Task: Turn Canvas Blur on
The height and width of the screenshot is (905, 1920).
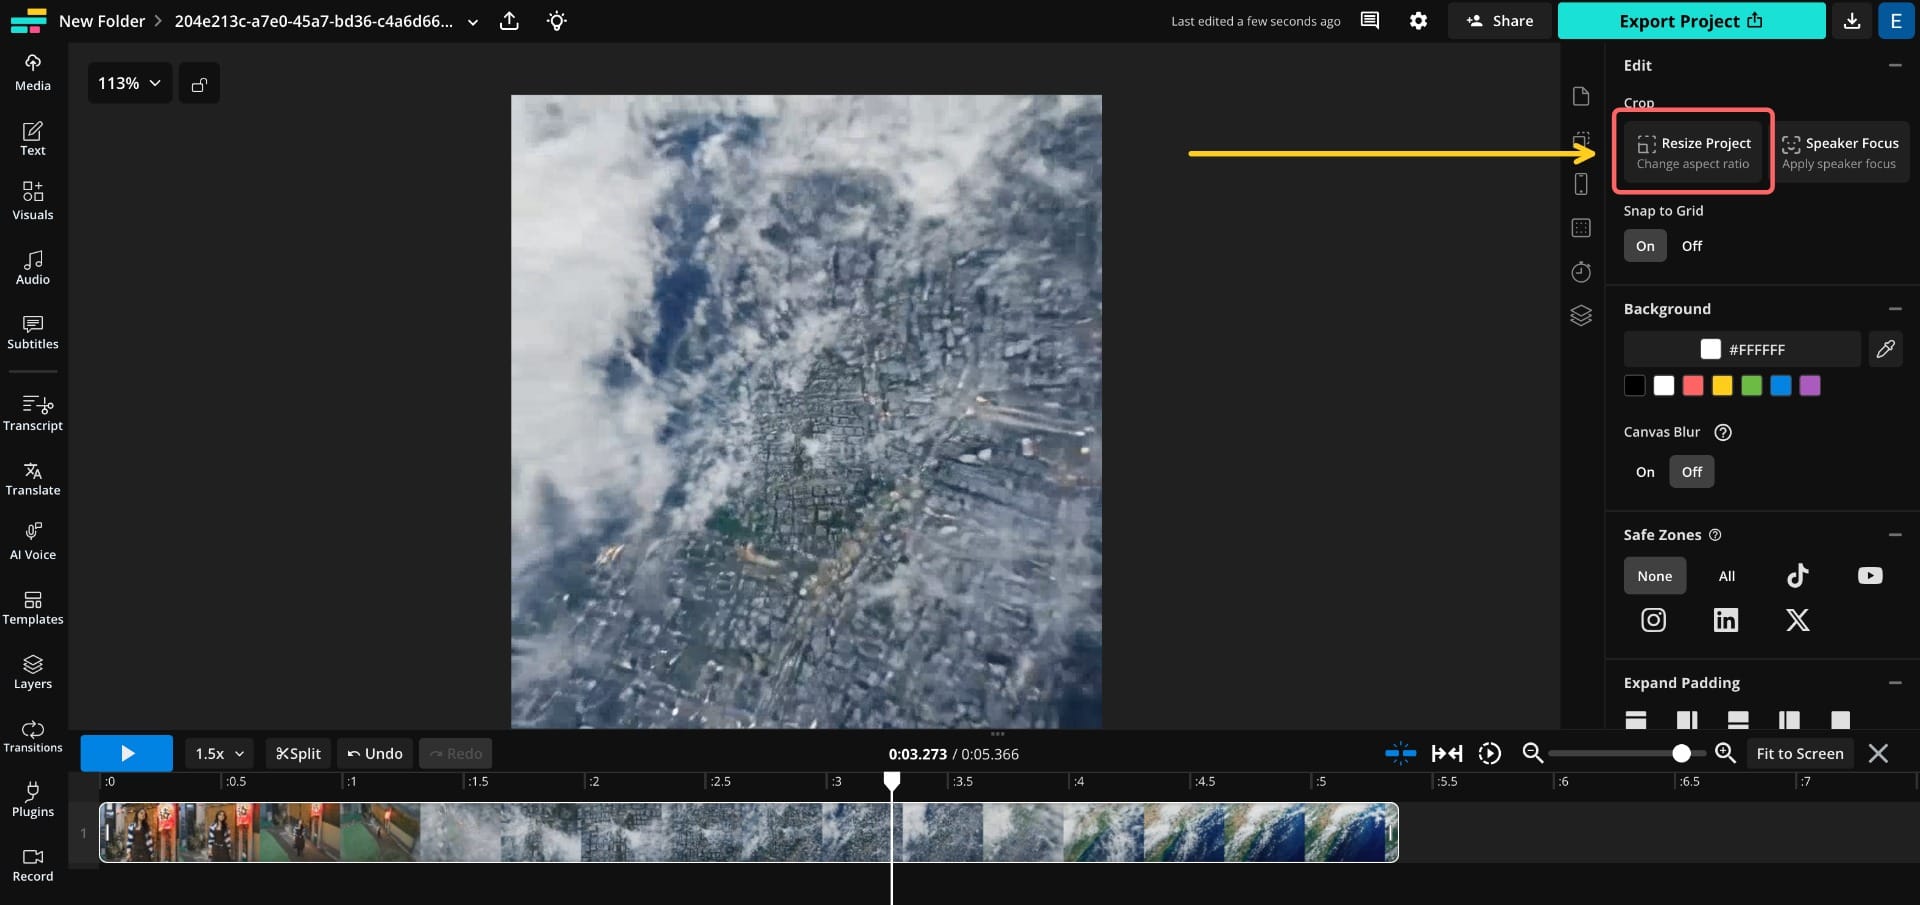Action: click(x=1645, y=472)
